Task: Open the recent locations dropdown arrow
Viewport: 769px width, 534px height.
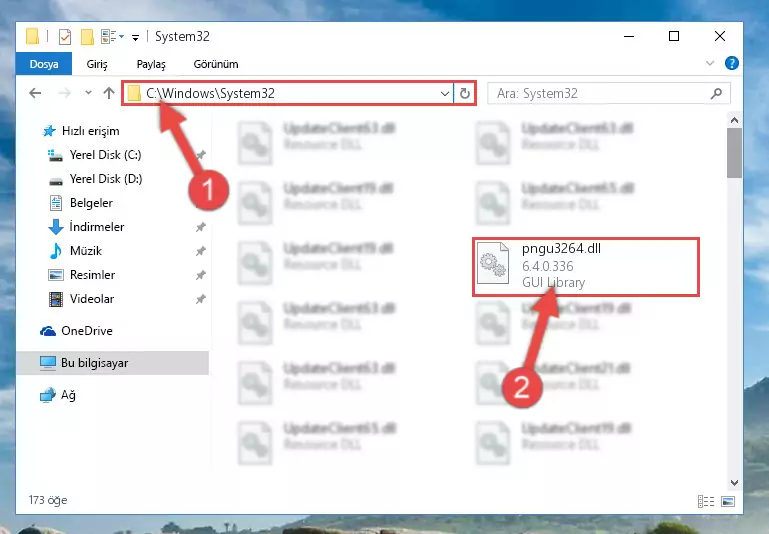Action: [88, 92]
